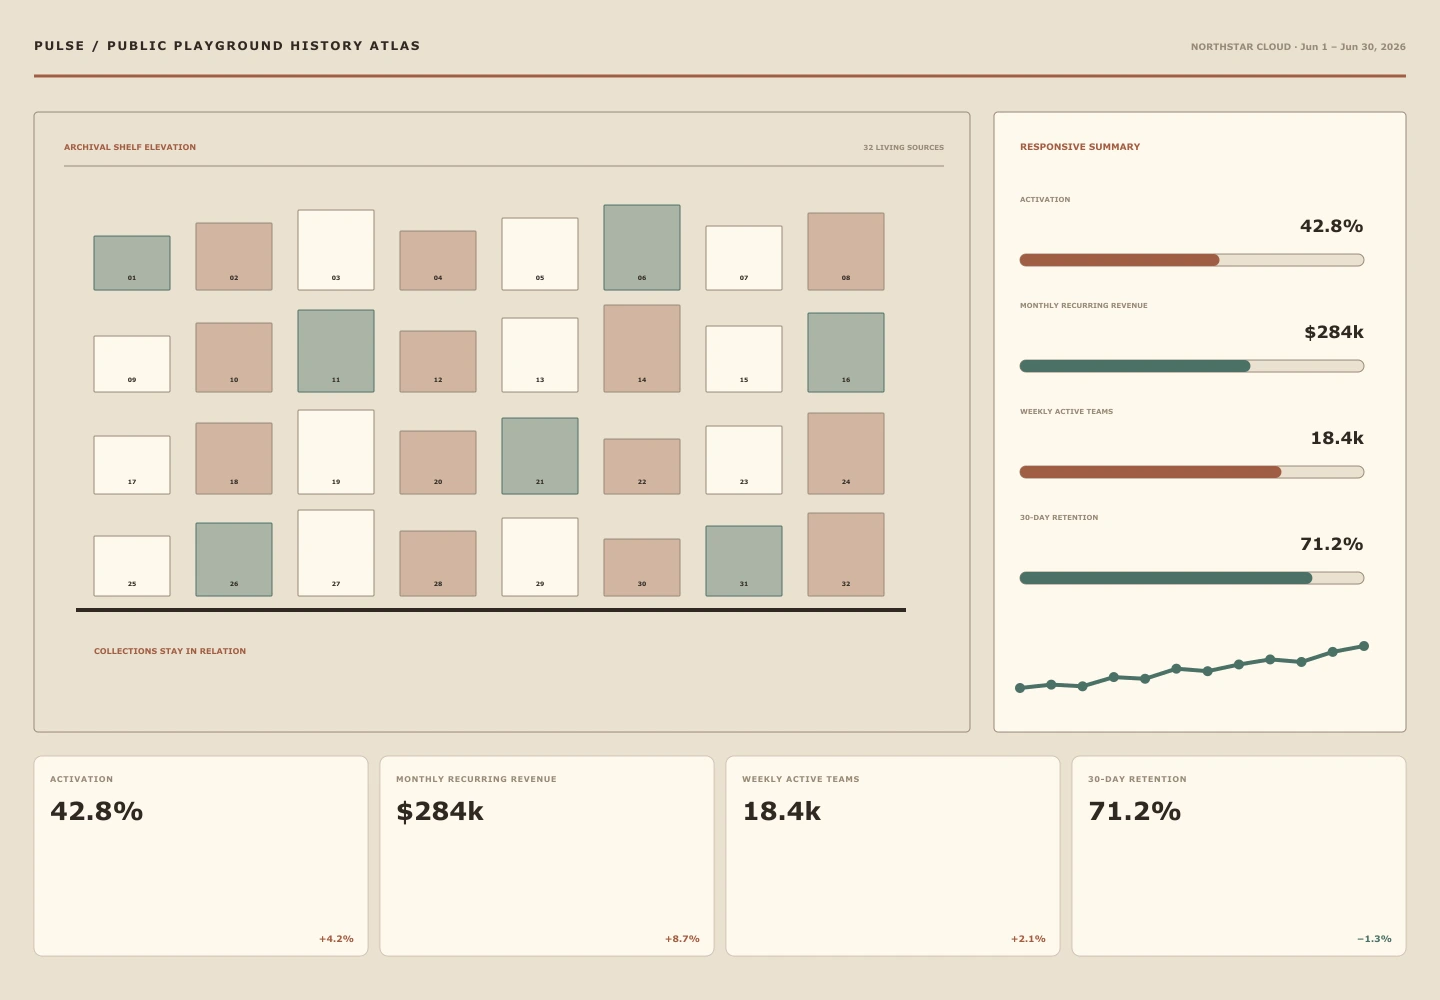The image size is (1440, 1000).
Task: Click the +8.7% change value
Action: click(x=682, y=939)
